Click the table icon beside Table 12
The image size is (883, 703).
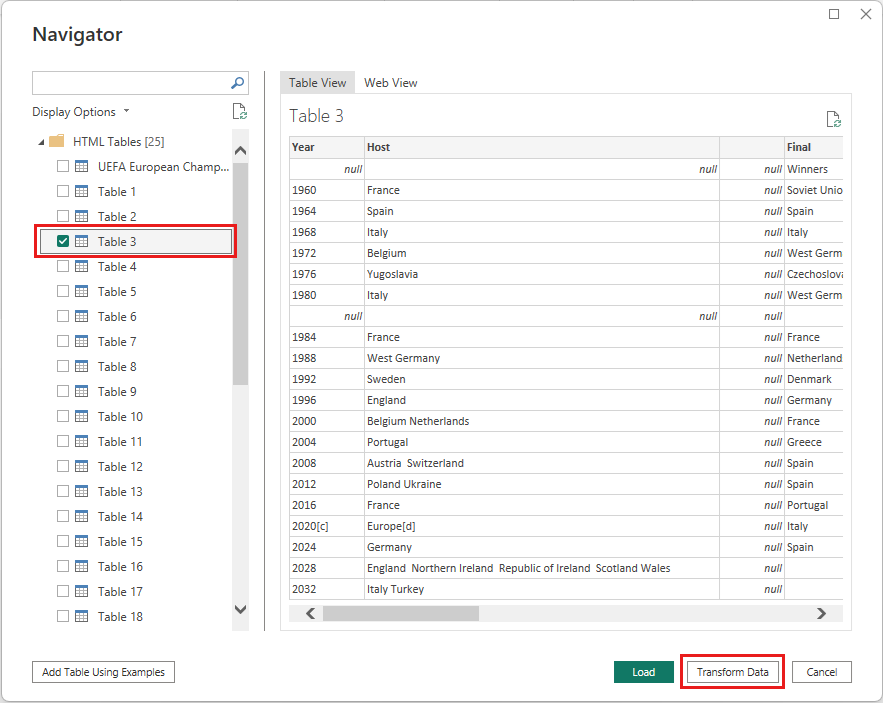pyautogui.click(x=82, y=467)
